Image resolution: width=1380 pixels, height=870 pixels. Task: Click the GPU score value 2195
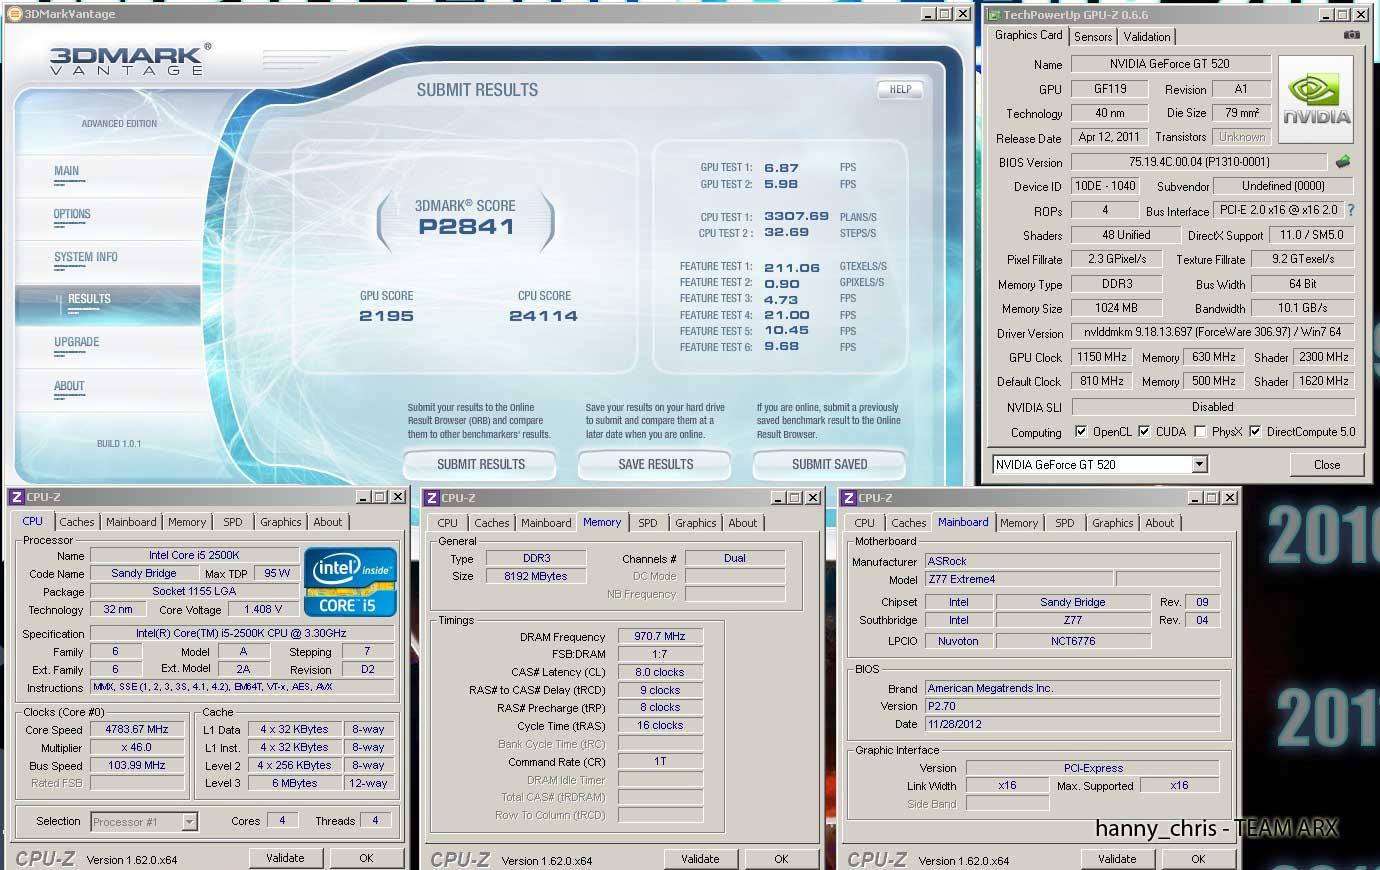386,316
